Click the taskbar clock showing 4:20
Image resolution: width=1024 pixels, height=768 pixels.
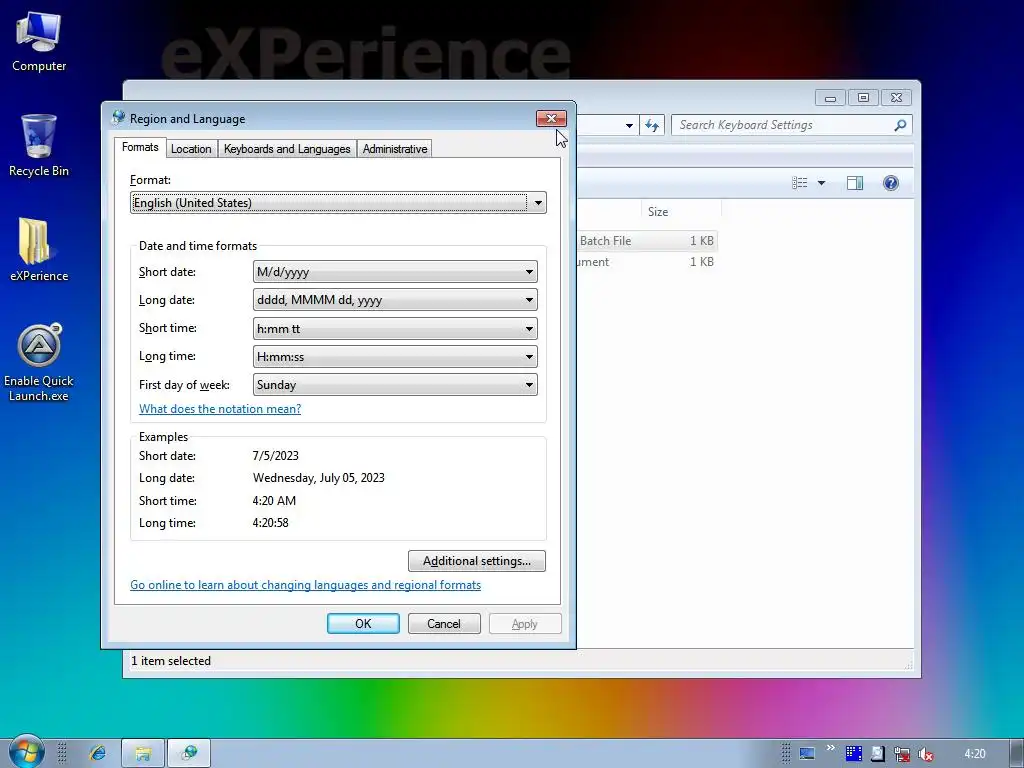(974, 754)
